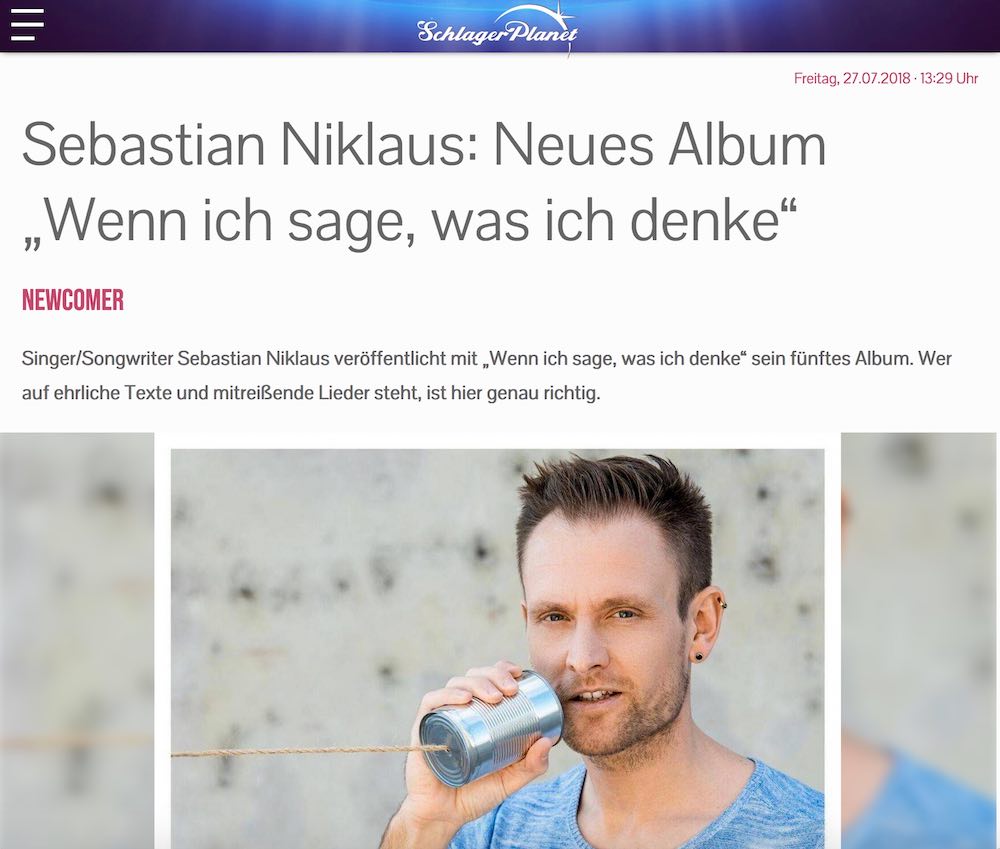Click the tin can in the photo

pos(491,727)
